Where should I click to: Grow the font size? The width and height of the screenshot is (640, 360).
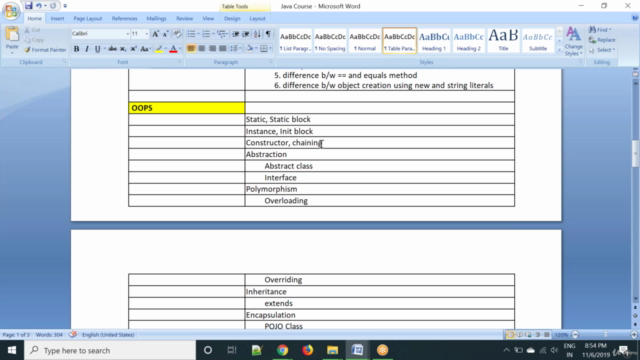click(155, 34)
